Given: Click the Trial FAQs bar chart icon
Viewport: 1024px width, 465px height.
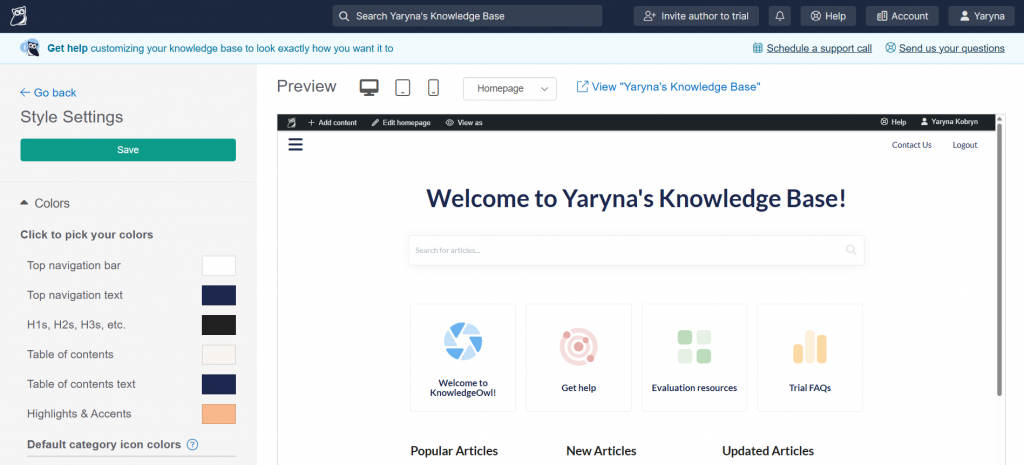Looking at the screenshot, I should (x=810, y=347).
